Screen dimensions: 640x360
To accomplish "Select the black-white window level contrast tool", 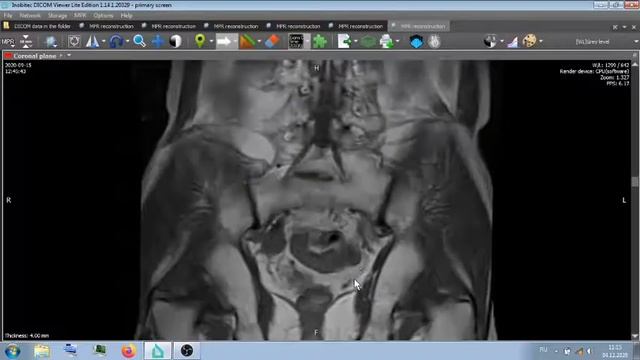I will tap(176, 41).
